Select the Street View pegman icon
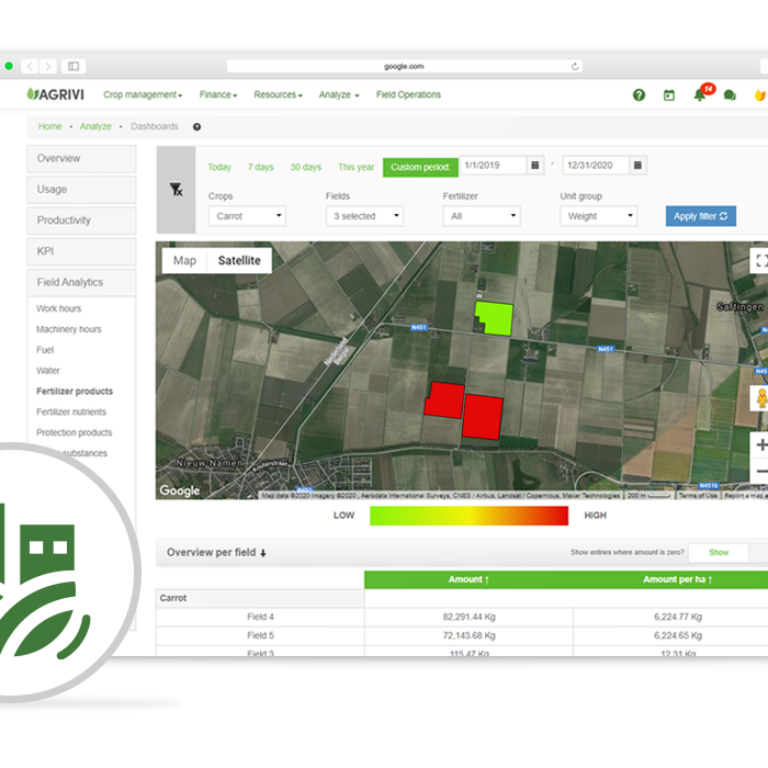768x768 pixels. 761,398
